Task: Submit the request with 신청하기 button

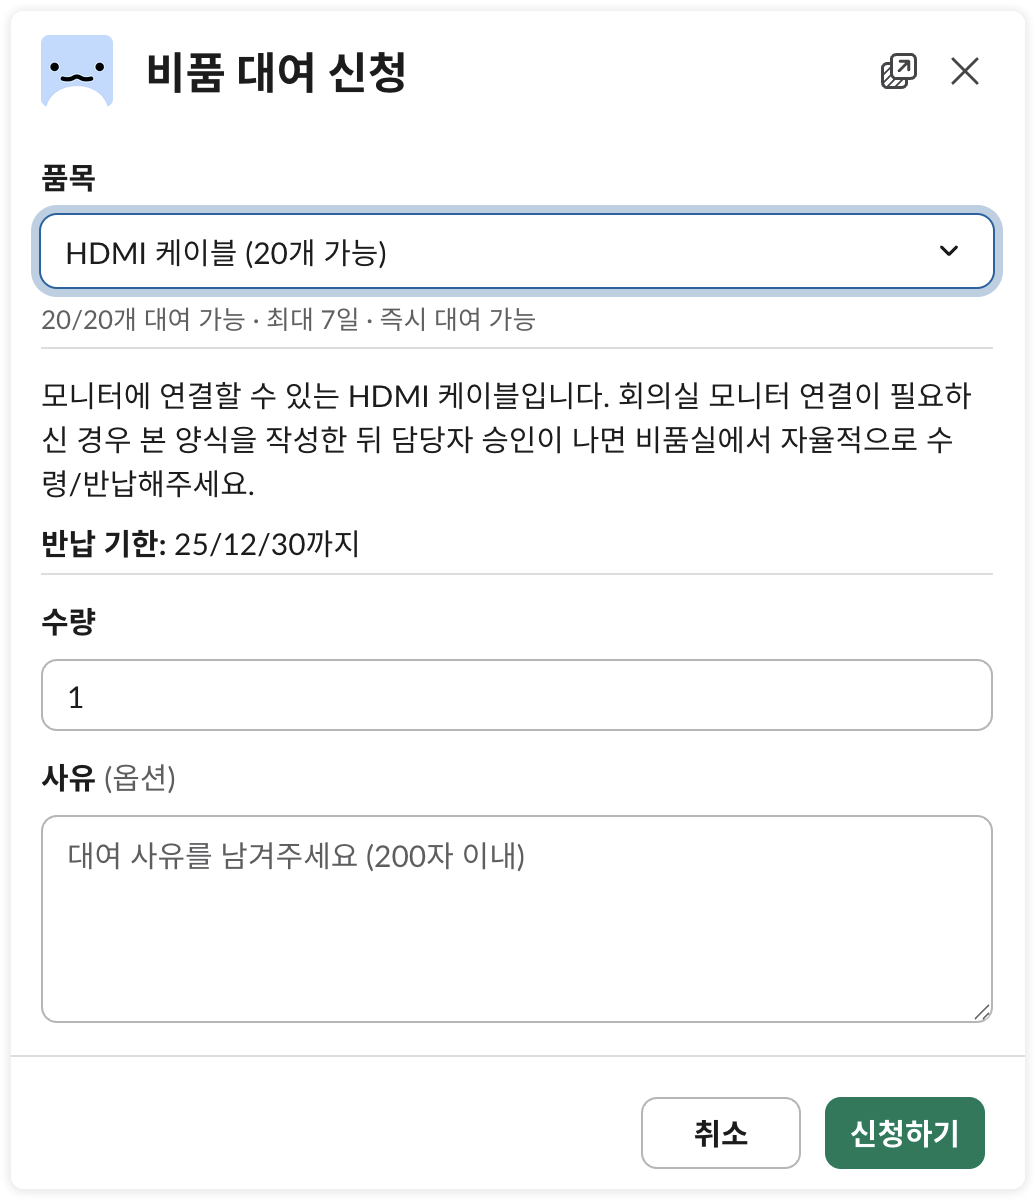Action: 904,1133
